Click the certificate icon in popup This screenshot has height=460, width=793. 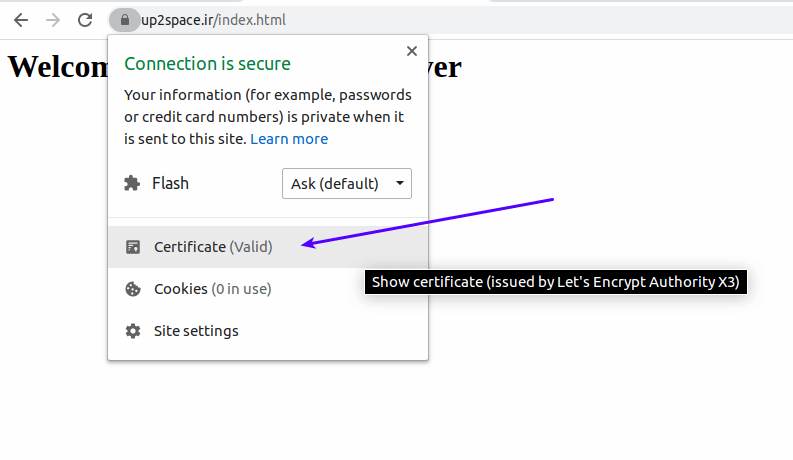pos(133,247)
